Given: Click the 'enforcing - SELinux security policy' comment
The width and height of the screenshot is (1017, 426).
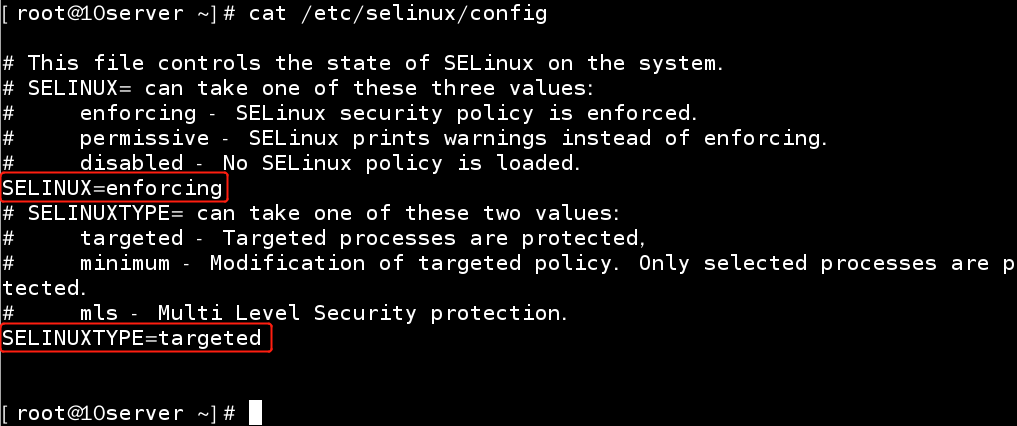Looking at the screenshot, I should point(350,113).
